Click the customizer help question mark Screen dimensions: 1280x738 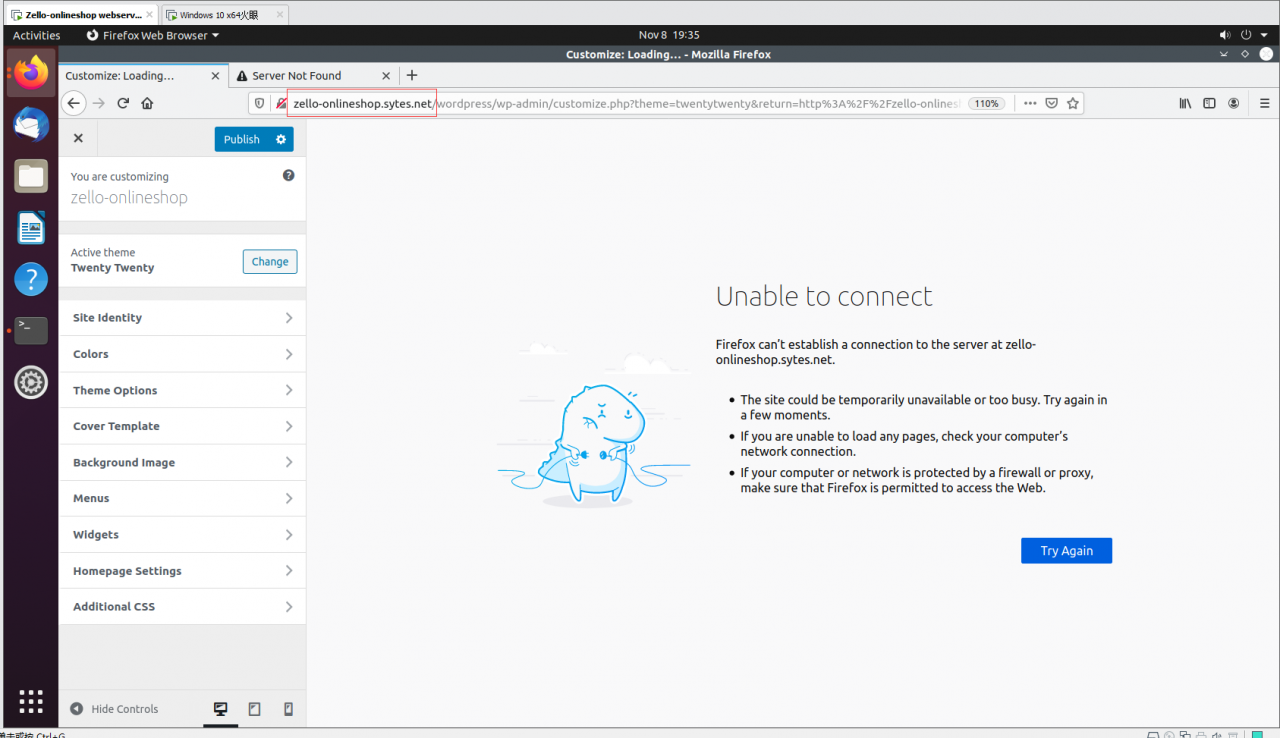click(x=289, y=175)
